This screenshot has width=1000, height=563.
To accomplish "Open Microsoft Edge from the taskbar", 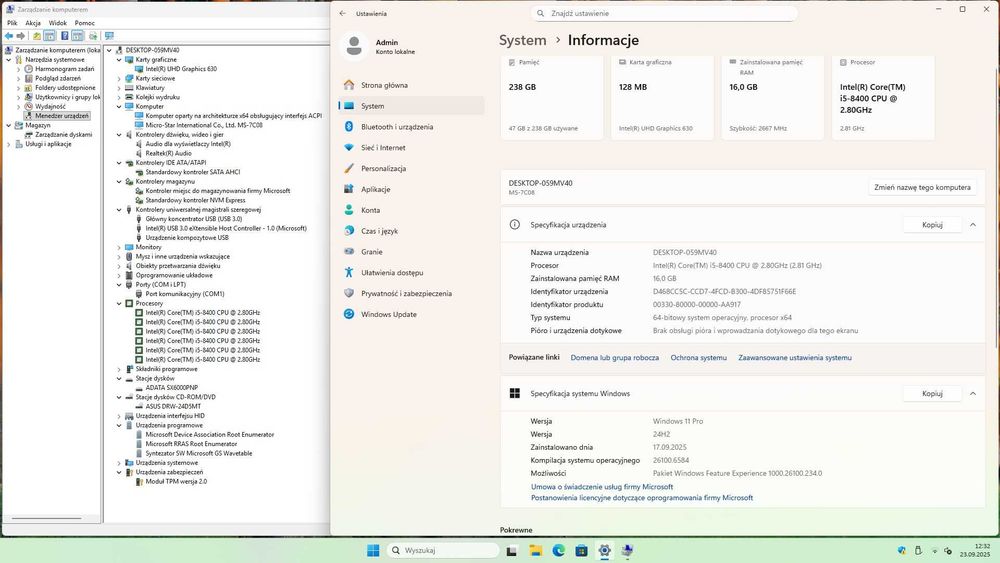I will [558, 551].
